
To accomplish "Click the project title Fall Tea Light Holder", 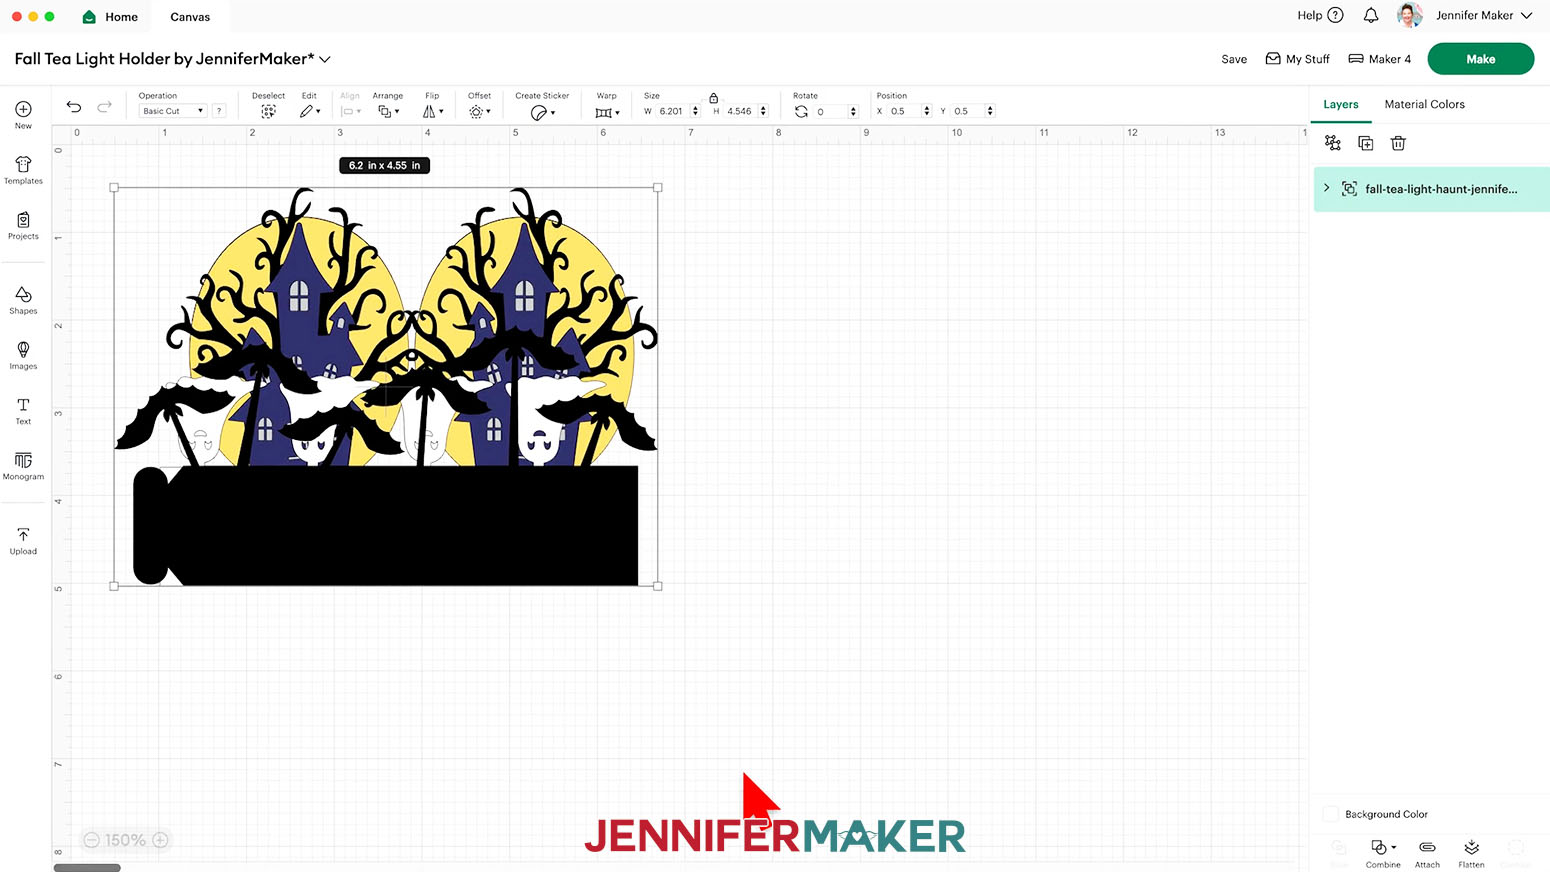I will click(x=164, y=59).
